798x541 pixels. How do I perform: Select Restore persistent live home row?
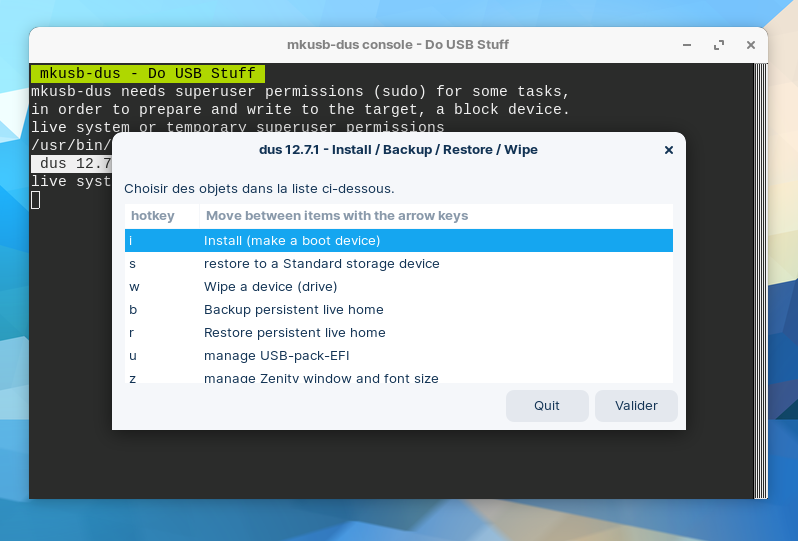[x=294, y=333]
